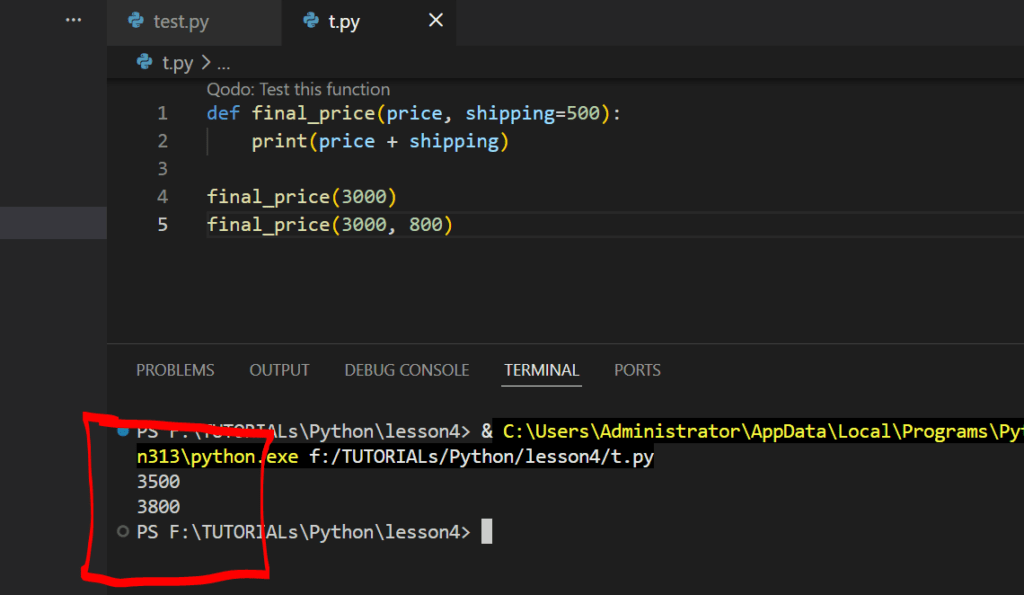The height and width of the screenshot is (595, 1024).
Task: Select the TERMINAL panel tab
Action: pos(541,370)
